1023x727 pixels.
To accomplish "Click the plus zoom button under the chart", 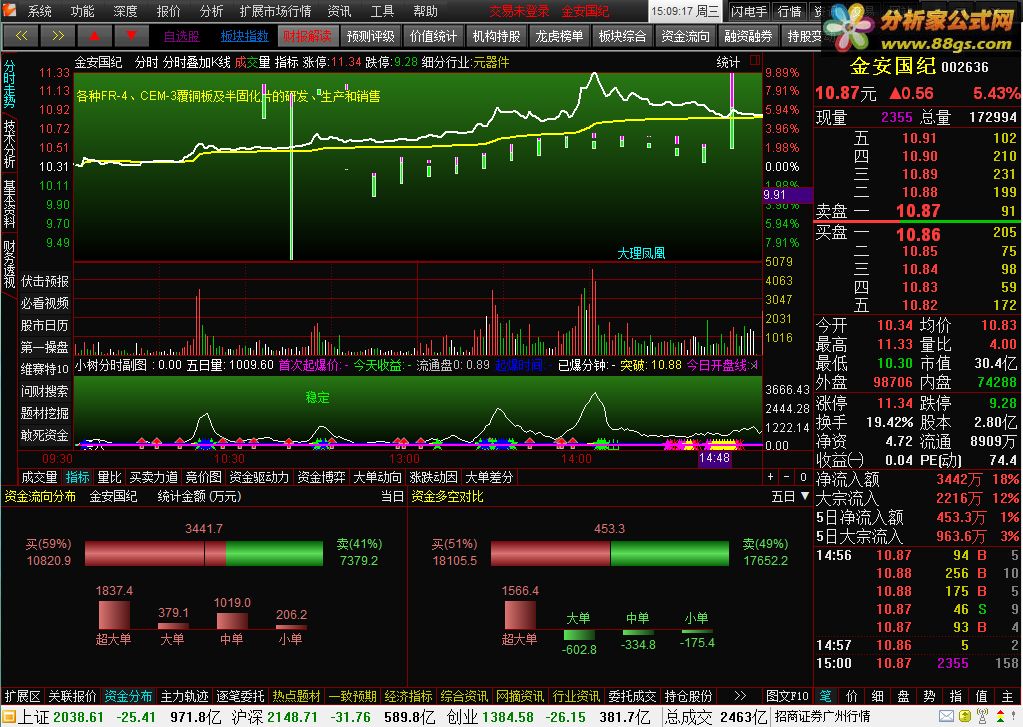I will tap(771, 477).
